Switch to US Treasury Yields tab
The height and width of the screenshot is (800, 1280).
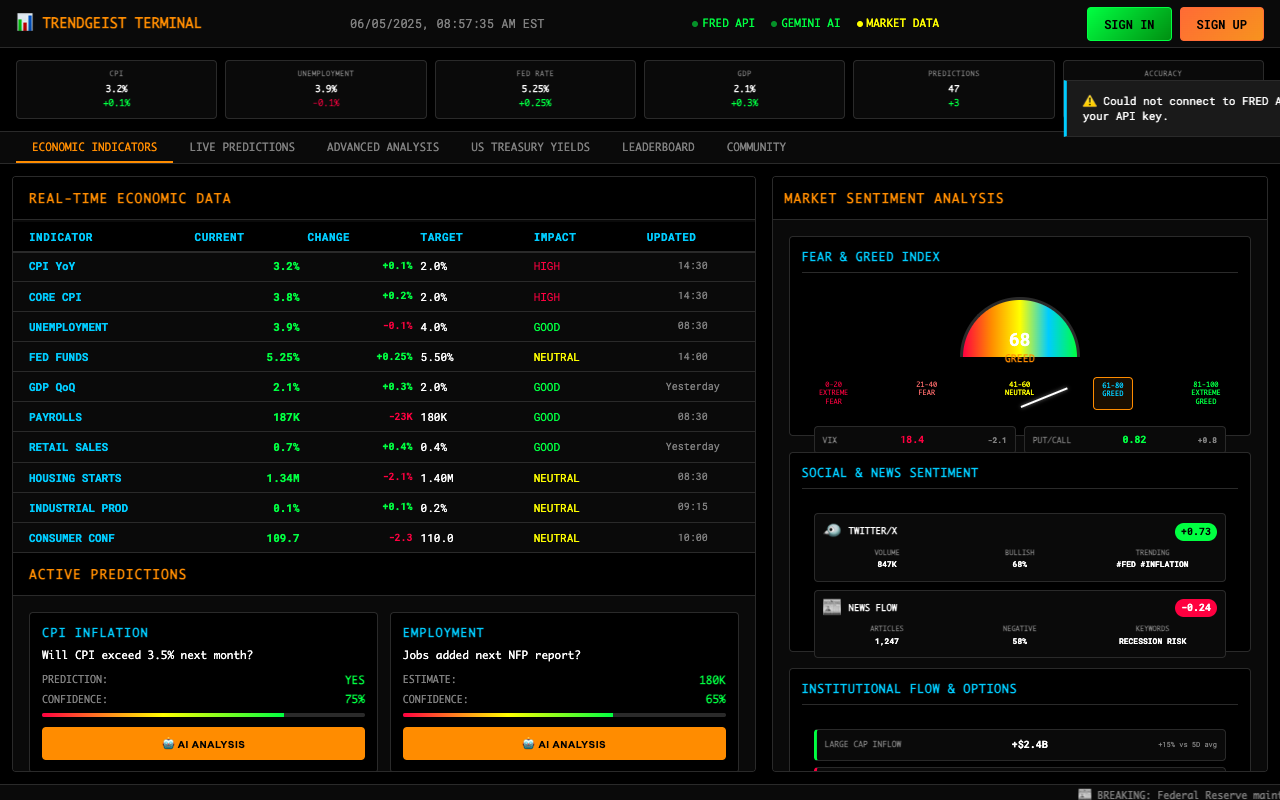click(x=531, y=147)
